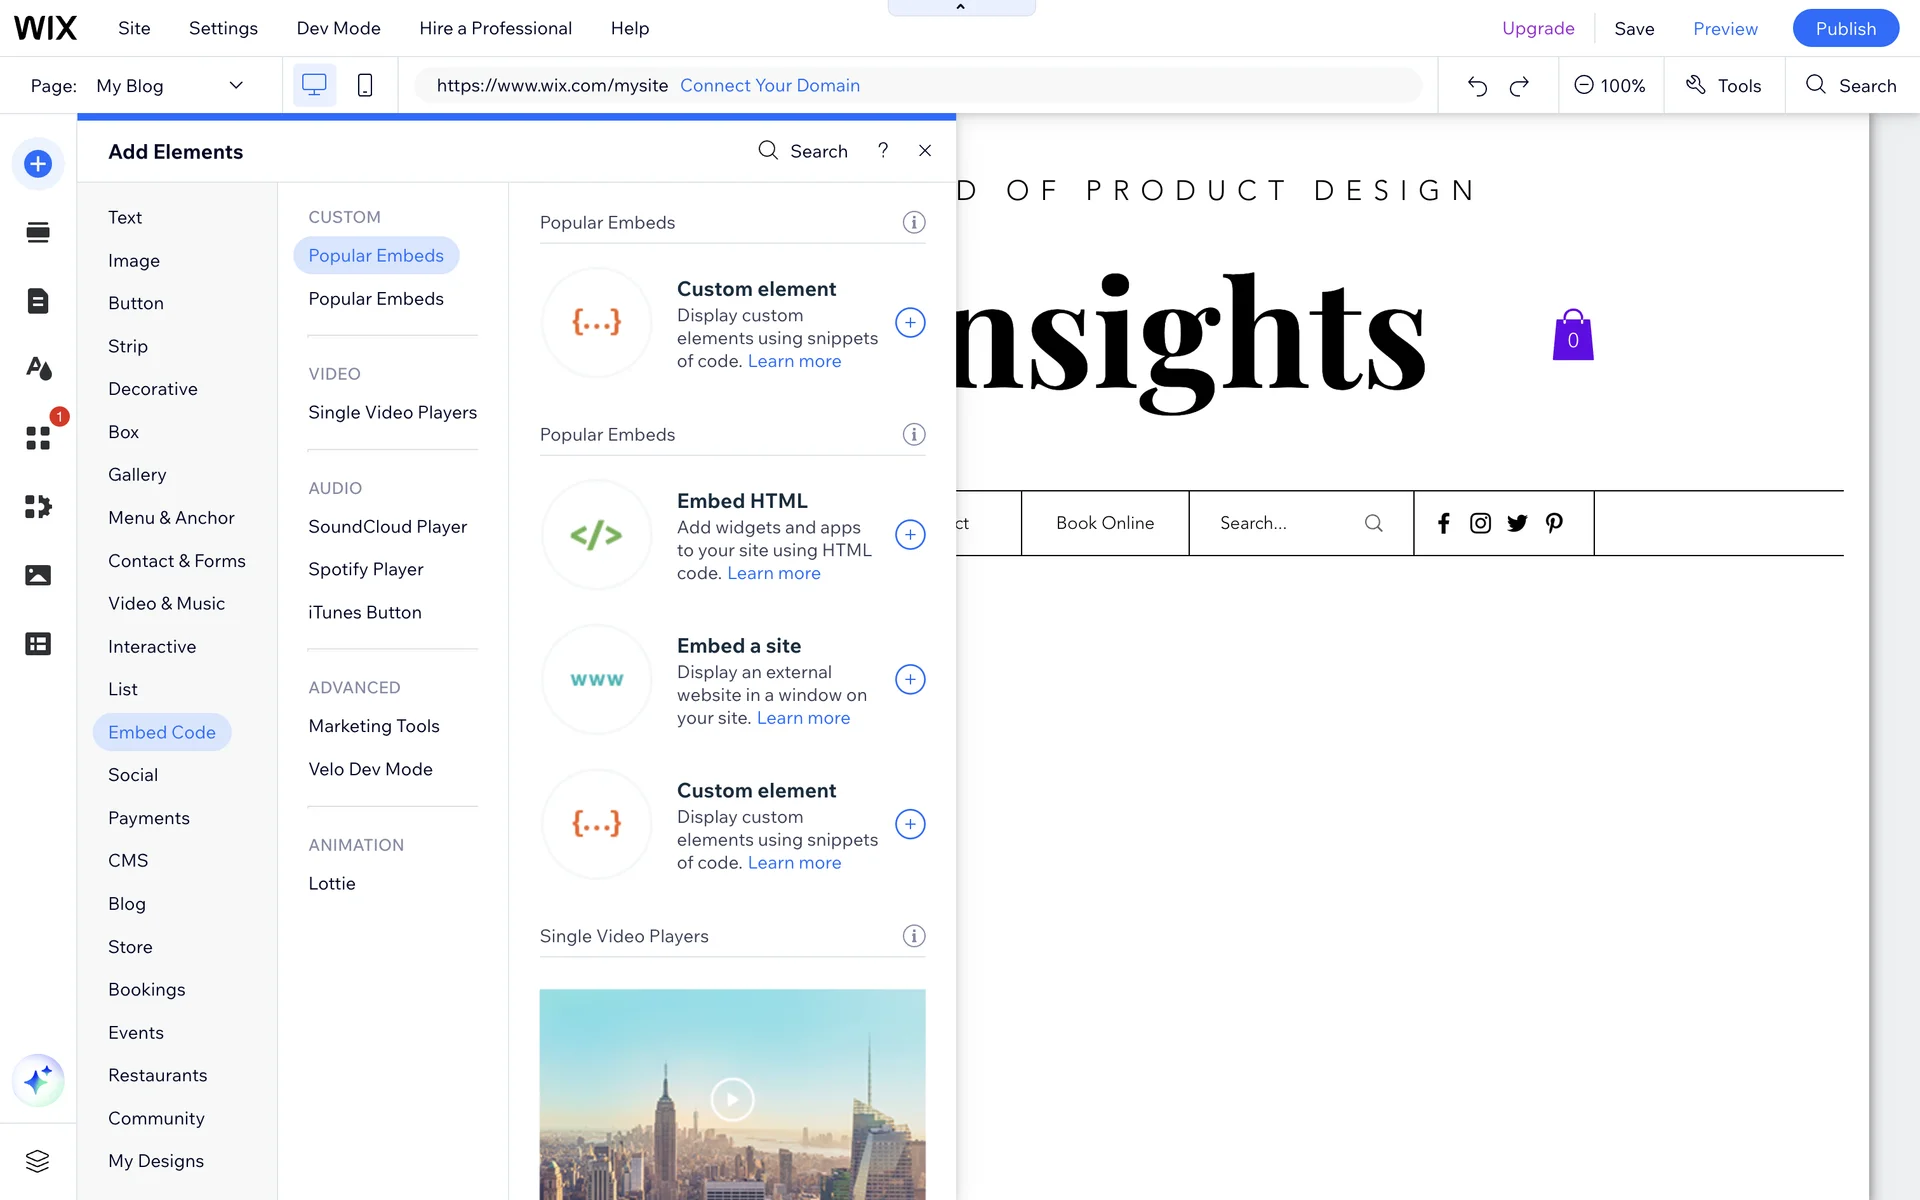Open the App Market icon with notification badge
The width and height of the screenshot is (1920, 1200).
[x=38, y=438]
